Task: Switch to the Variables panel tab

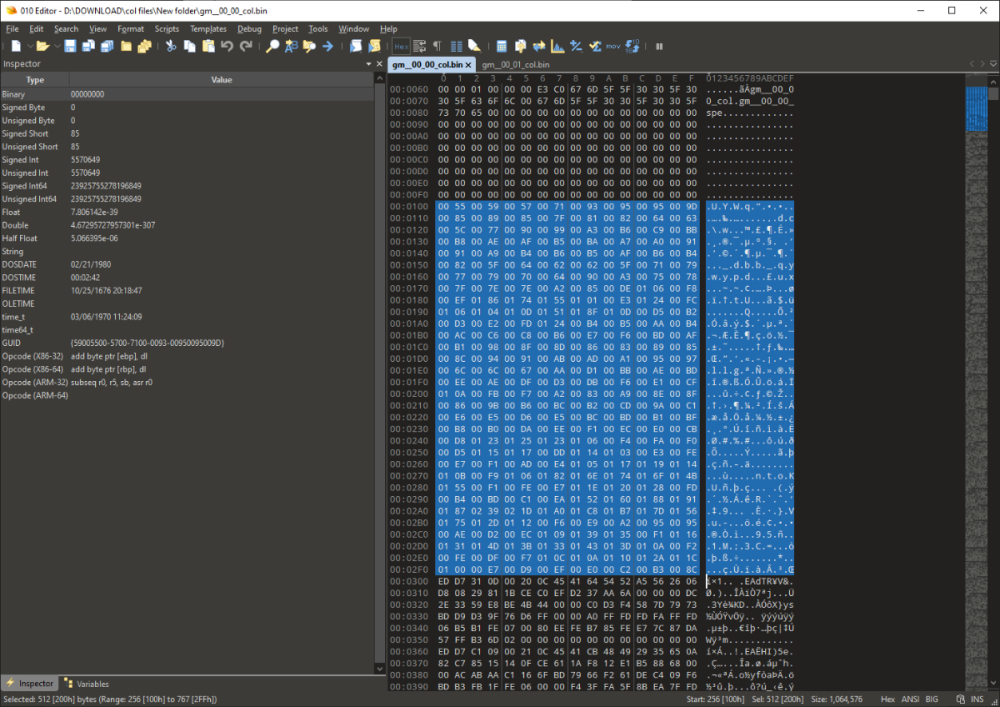Action: point(87,683)
